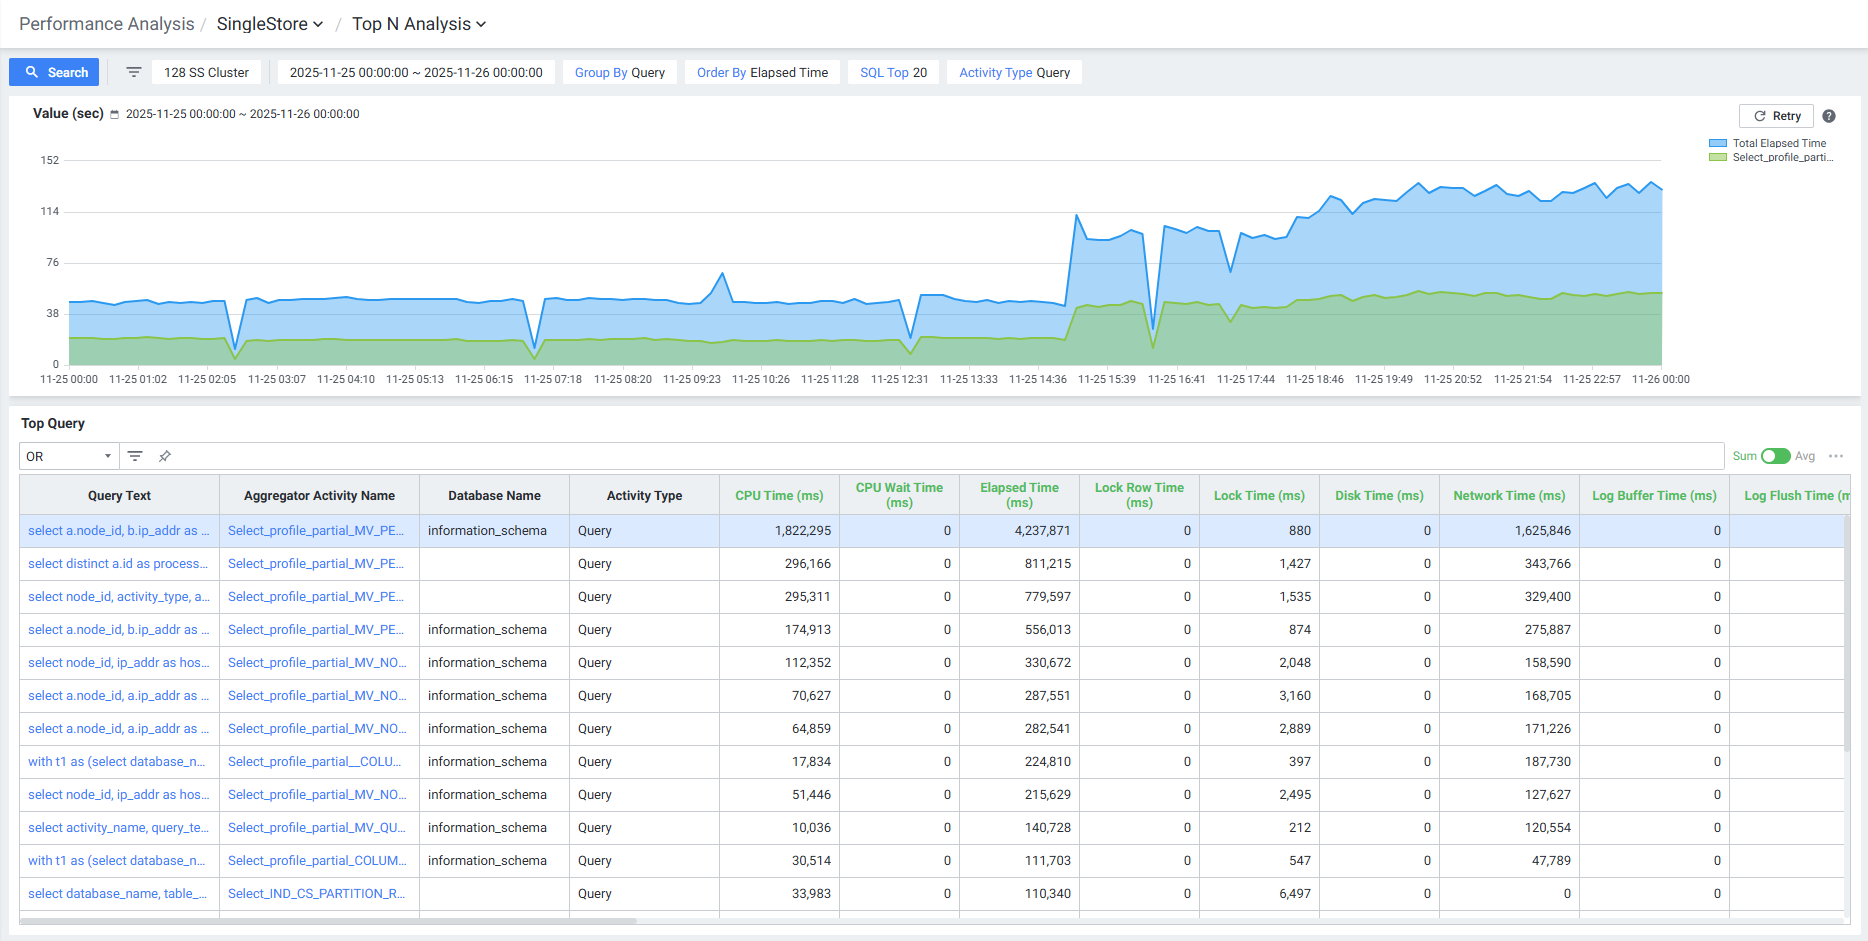Click the calendar icon next to Value (sec)

pos(115,115)
